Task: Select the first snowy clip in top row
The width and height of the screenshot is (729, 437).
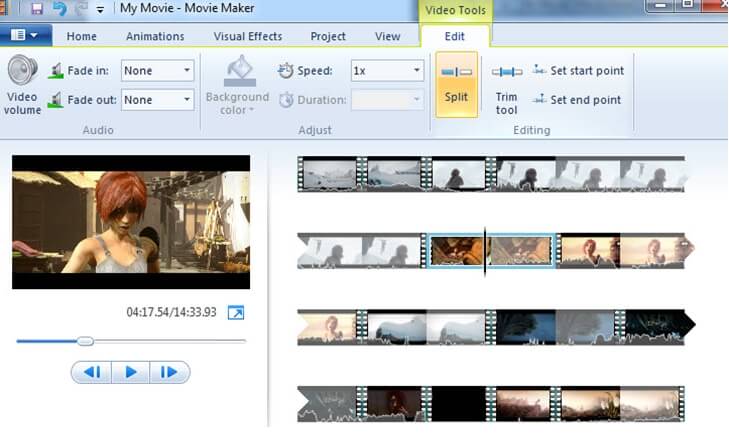Action: 330,174
